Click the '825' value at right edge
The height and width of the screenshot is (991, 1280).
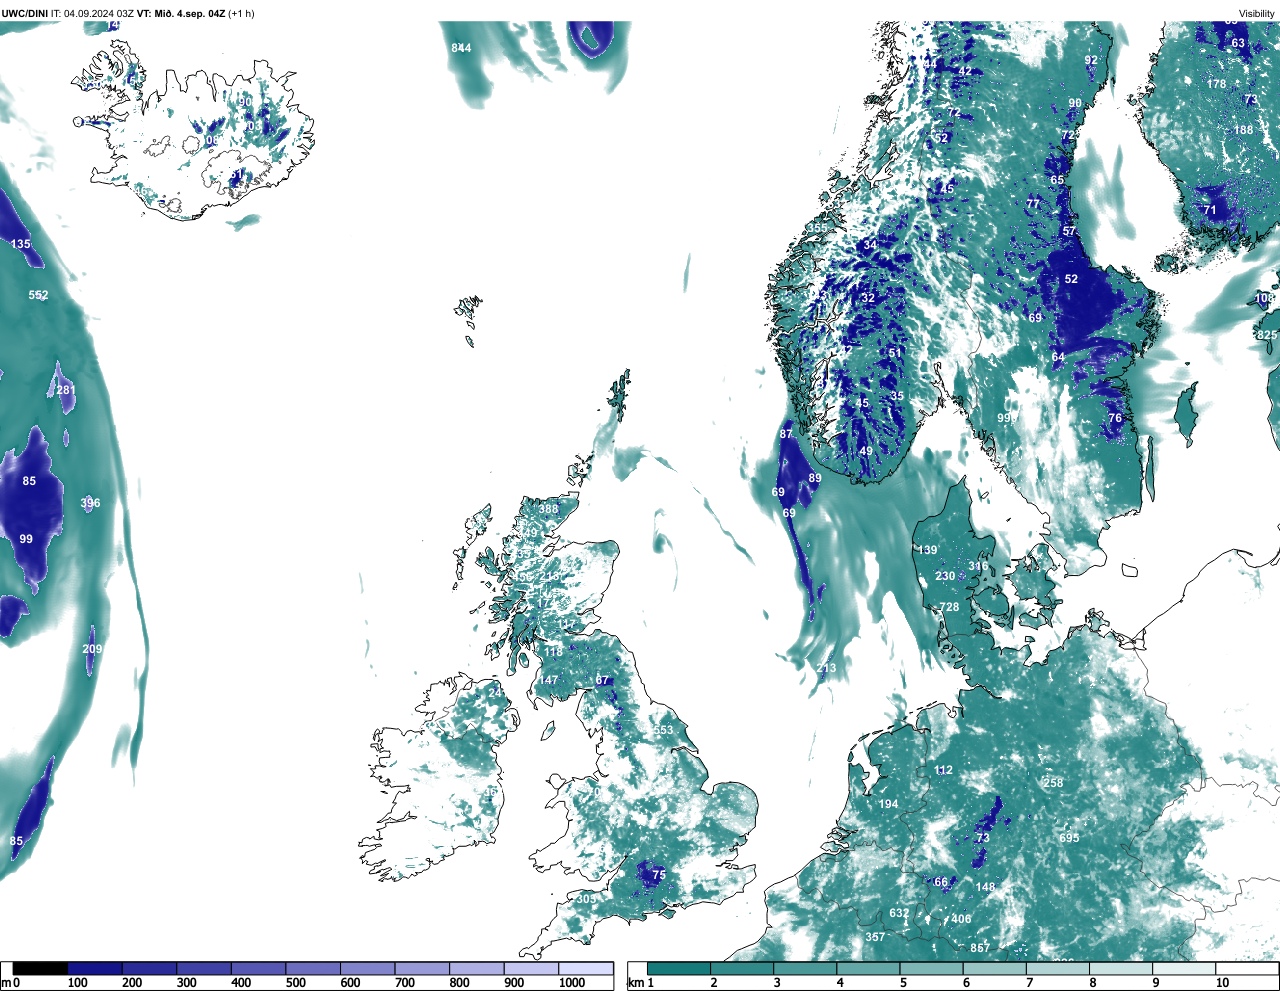(x=1267, y=335)
